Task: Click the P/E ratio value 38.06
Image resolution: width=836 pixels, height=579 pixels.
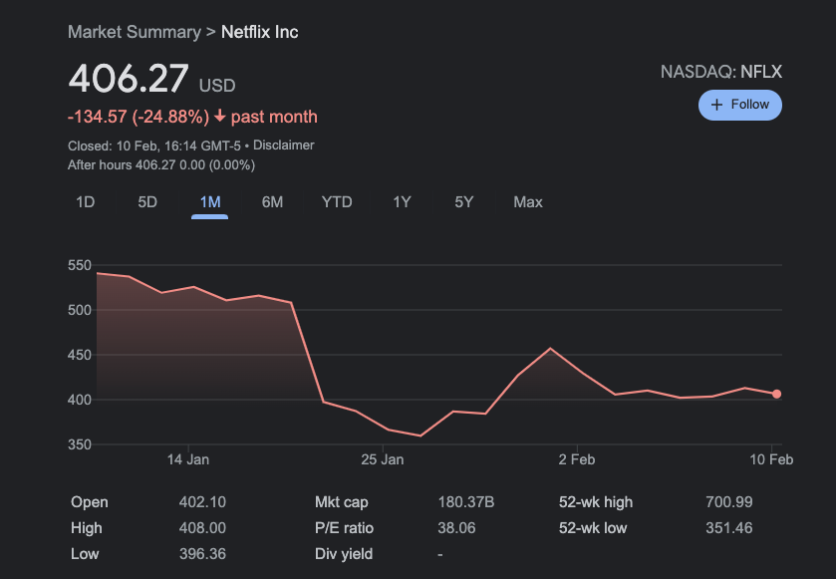Action: 456,528
